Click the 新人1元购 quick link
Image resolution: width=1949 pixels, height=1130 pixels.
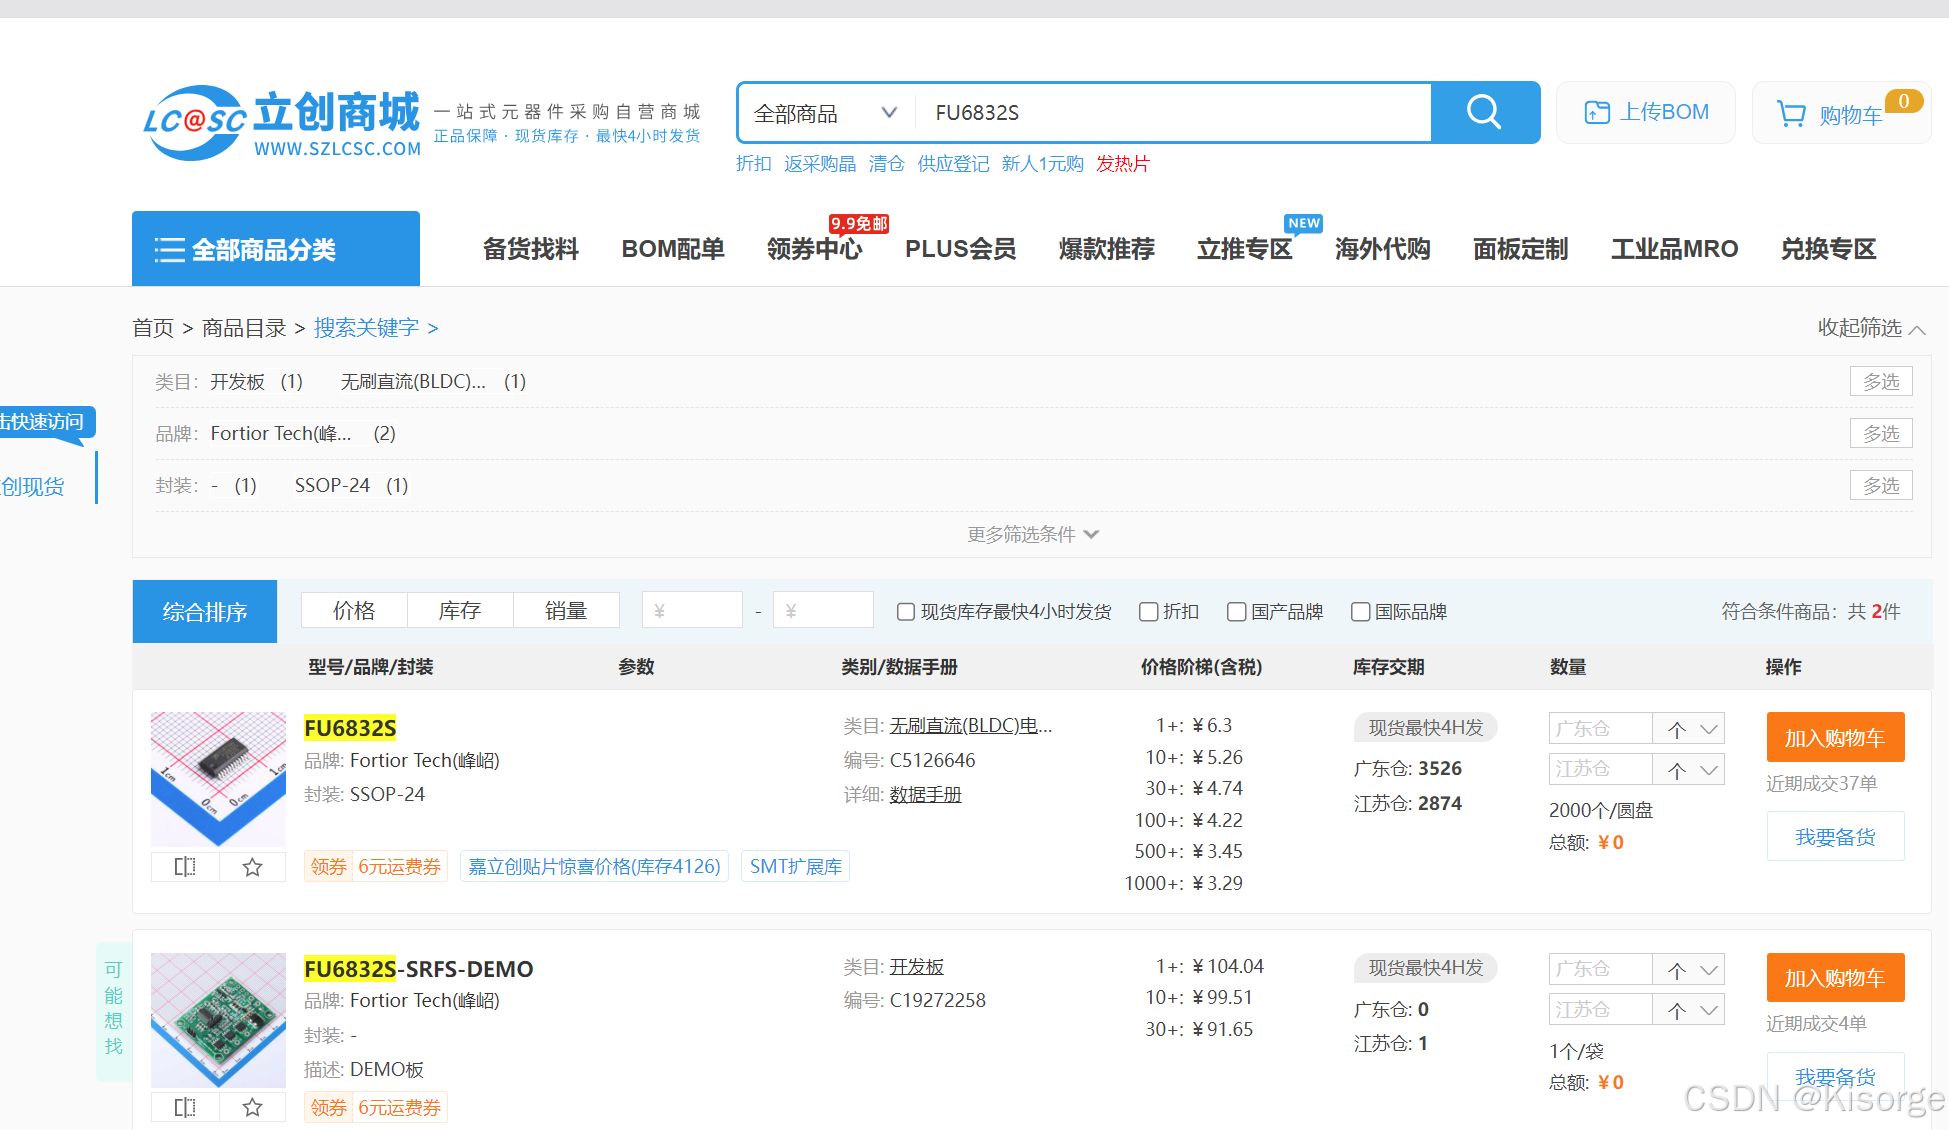pyautogui.click(x=1043, y=164)
